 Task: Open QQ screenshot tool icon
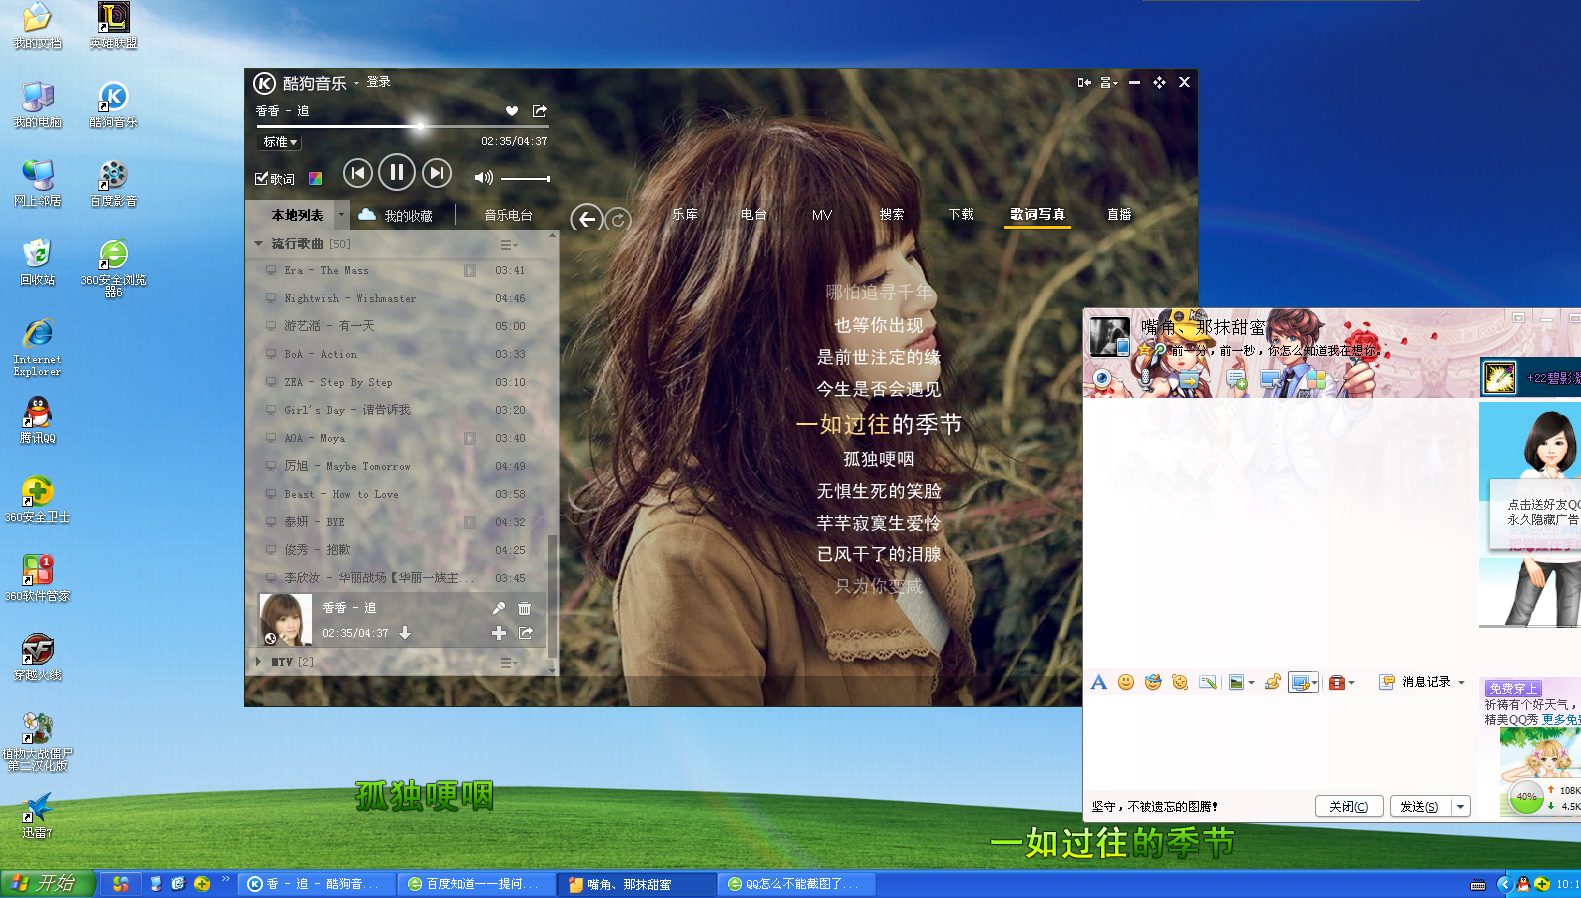(x=1301, y=682)
